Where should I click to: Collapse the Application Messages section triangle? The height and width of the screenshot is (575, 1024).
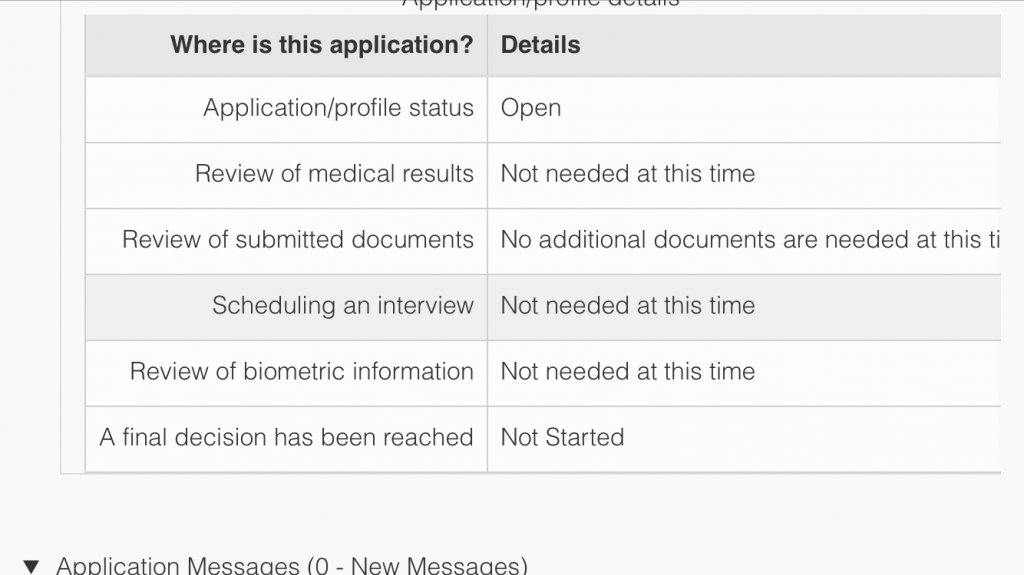(x=31, y=566)
